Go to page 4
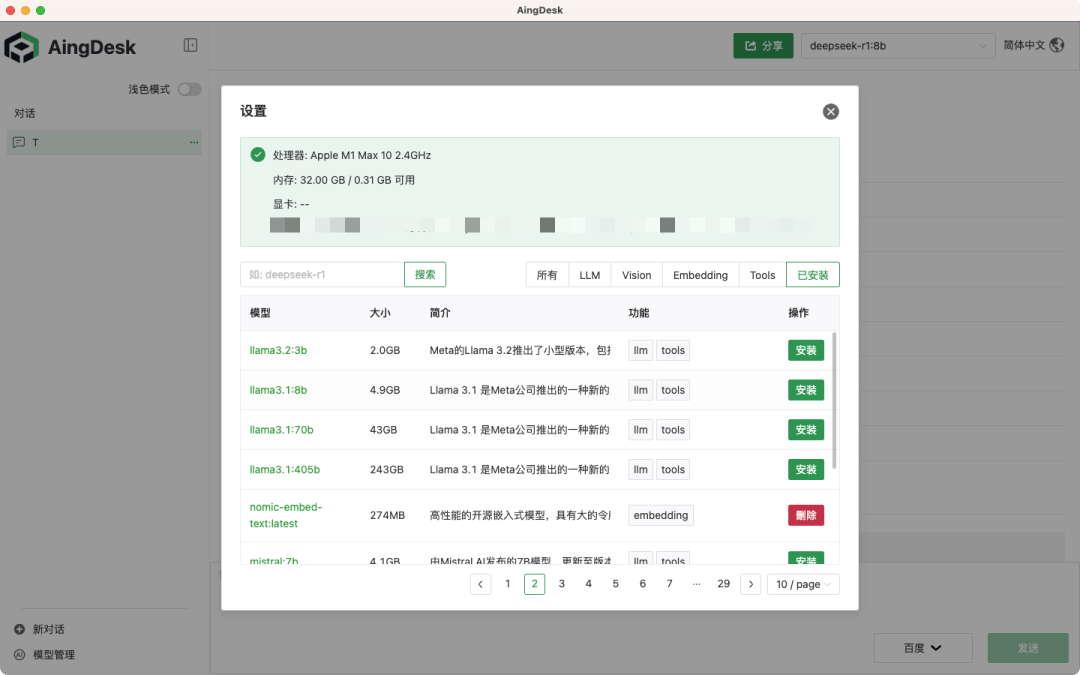This screenshot has height=675, width=1080. (x=588, y=584)
